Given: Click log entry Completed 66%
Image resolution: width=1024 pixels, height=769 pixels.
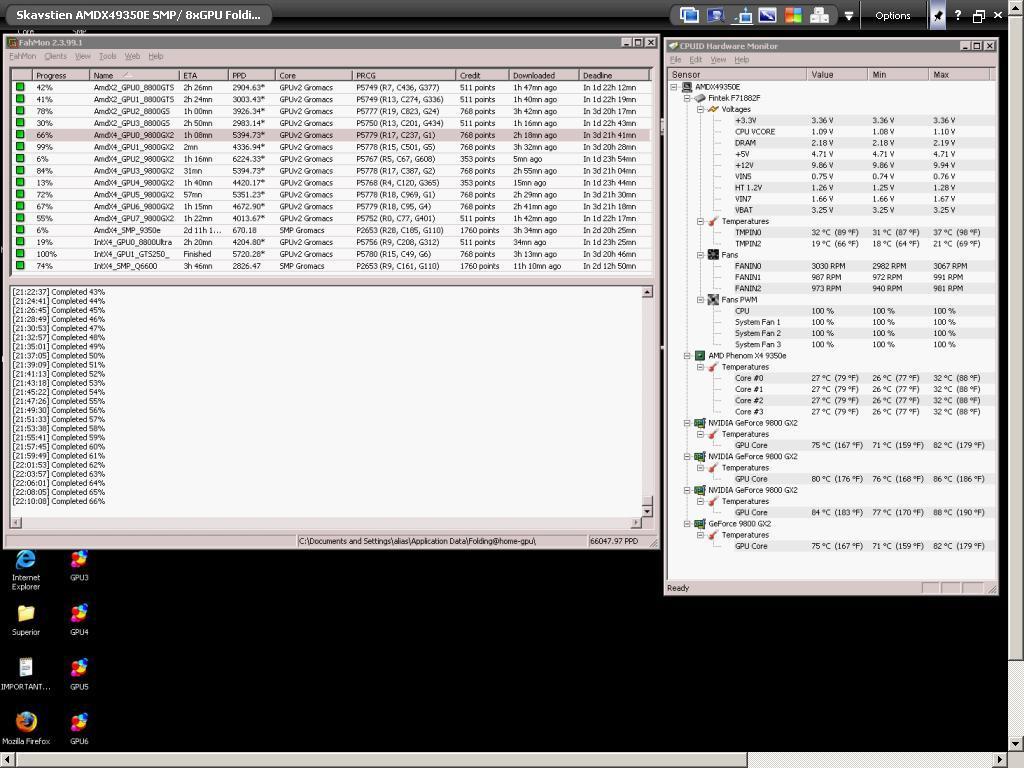Looking at the screenshot, I should click(x=59, y=501).
